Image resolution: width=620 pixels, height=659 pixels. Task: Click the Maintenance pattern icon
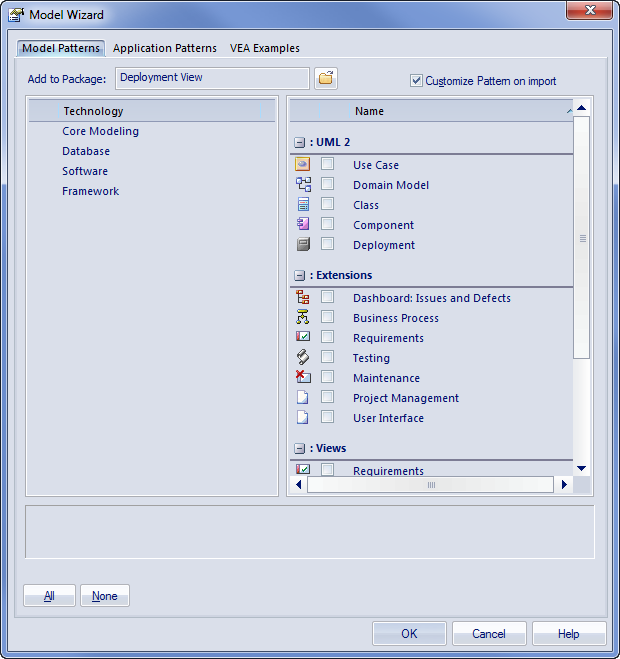(x=303, y=378)
